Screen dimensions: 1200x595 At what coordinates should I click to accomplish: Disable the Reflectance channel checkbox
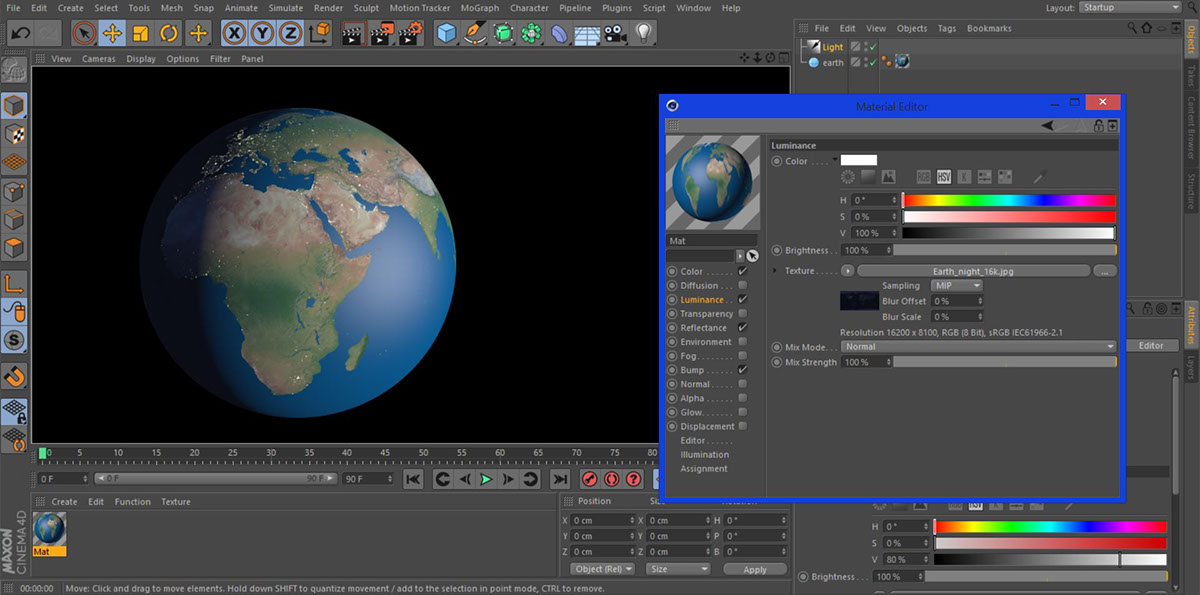click(x=742, y=328)
